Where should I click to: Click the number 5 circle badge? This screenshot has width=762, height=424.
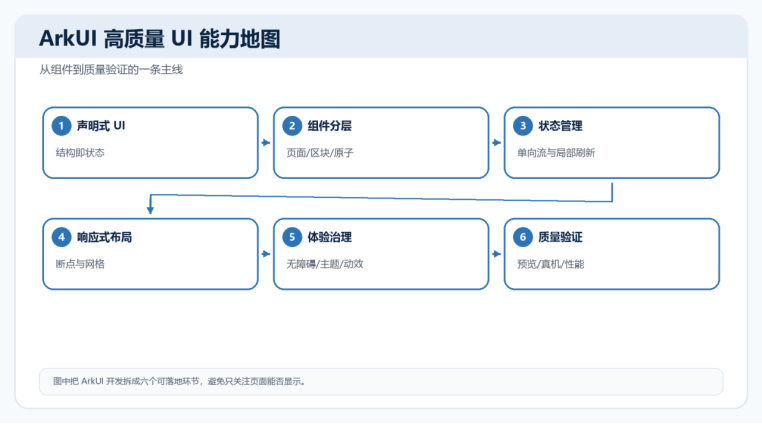[292, 237]
